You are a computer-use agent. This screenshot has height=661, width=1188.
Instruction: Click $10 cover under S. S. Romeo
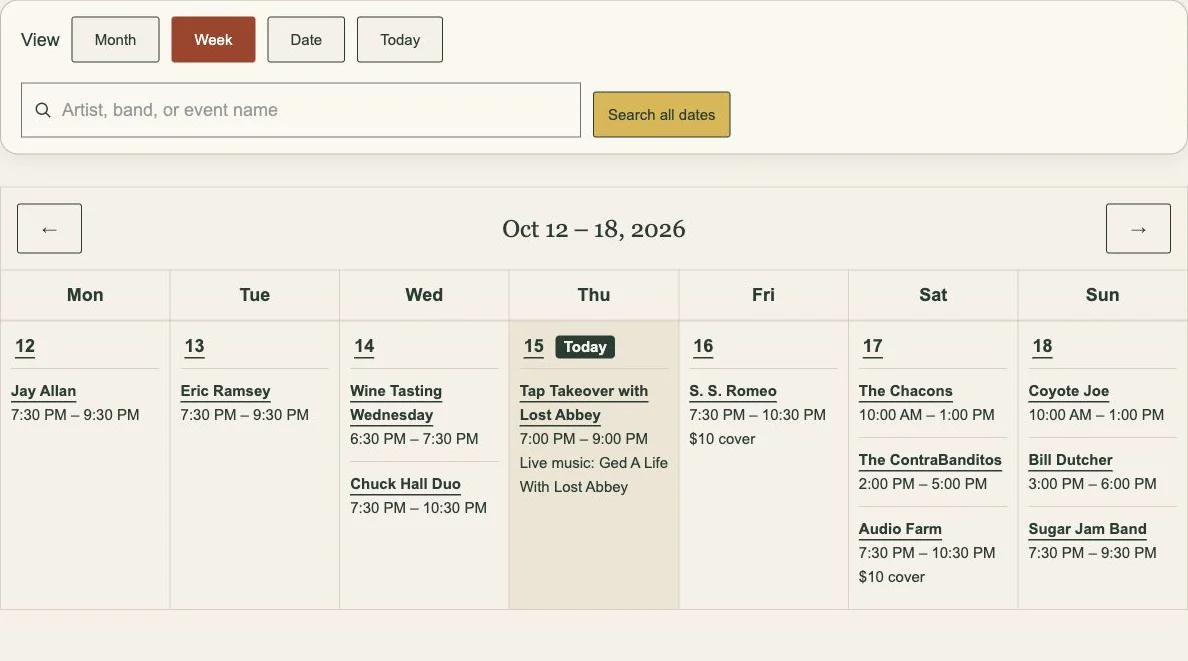click(x=722, y=439)
